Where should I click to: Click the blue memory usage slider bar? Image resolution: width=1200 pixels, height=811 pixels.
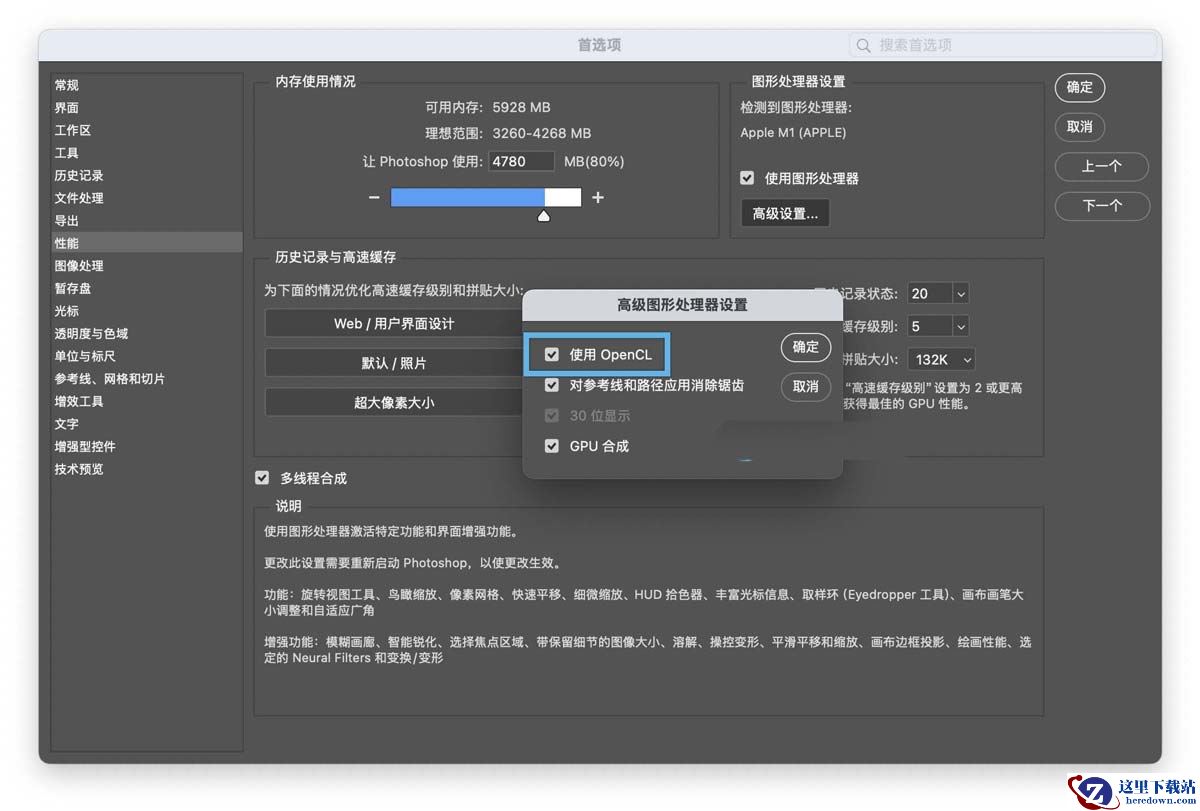468,198
